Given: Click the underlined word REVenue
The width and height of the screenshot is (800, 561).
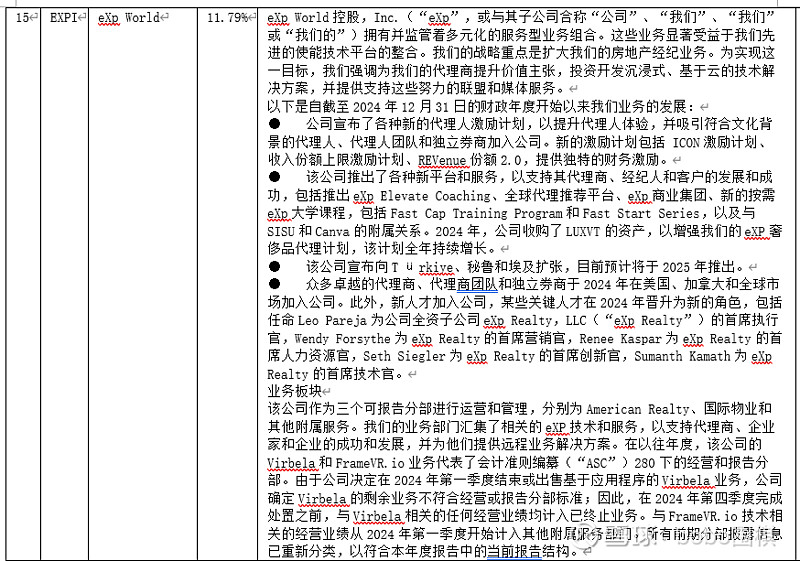Looking at the screenshot, I should pos(442,160).
